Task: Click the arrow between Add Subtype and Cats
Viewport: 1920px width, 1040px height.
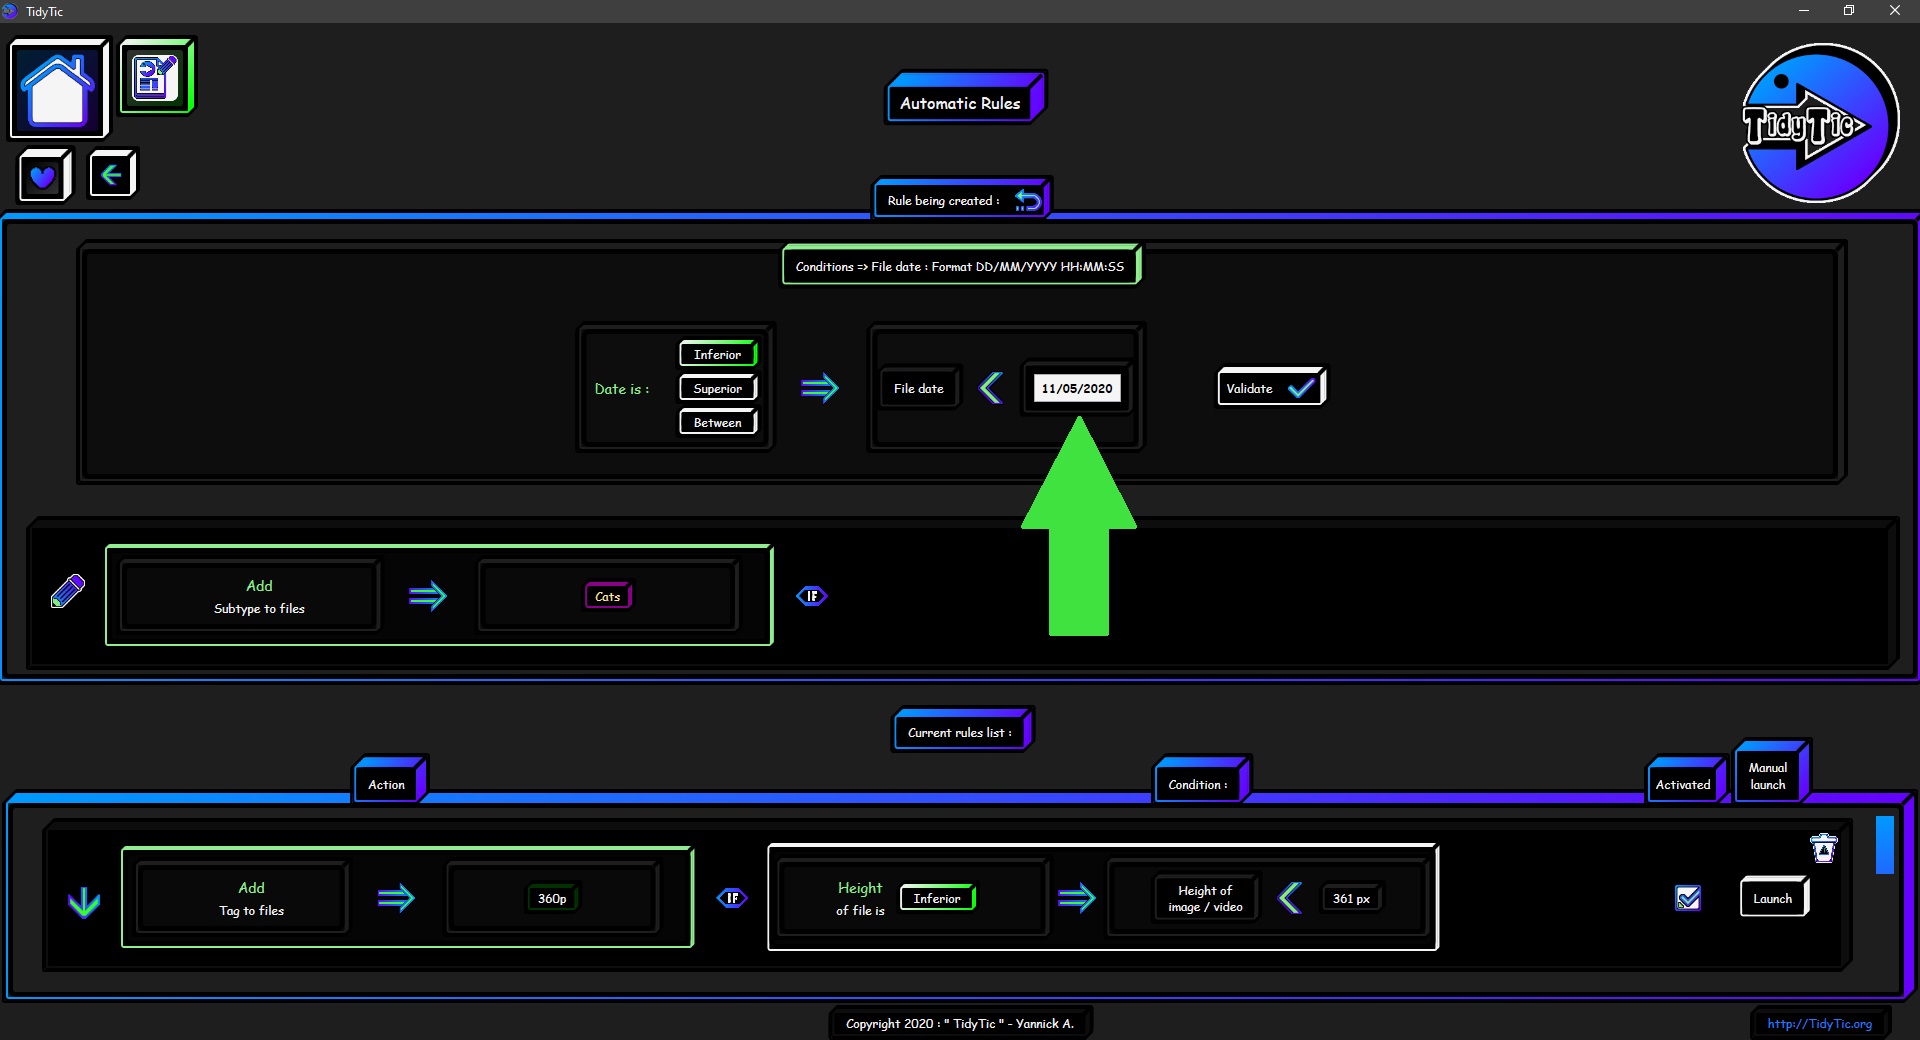Action: point(428,596)
